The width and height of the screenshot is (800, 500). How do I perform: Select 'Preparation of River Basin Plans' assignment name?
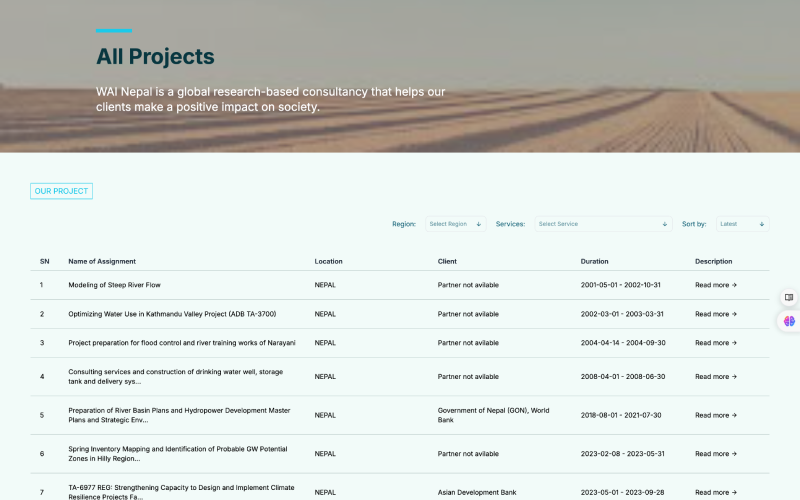point(179,415)
